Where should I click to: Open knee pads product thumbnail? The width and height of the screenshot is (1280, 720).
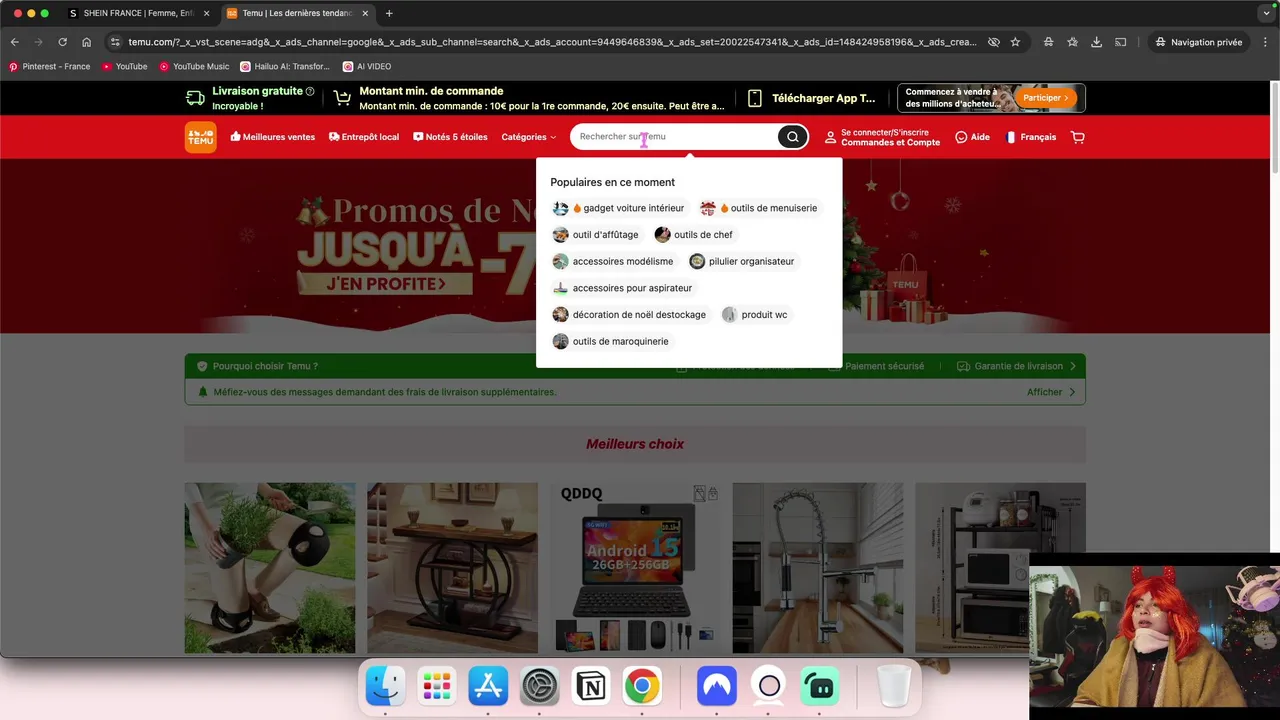tap(270, 568)
